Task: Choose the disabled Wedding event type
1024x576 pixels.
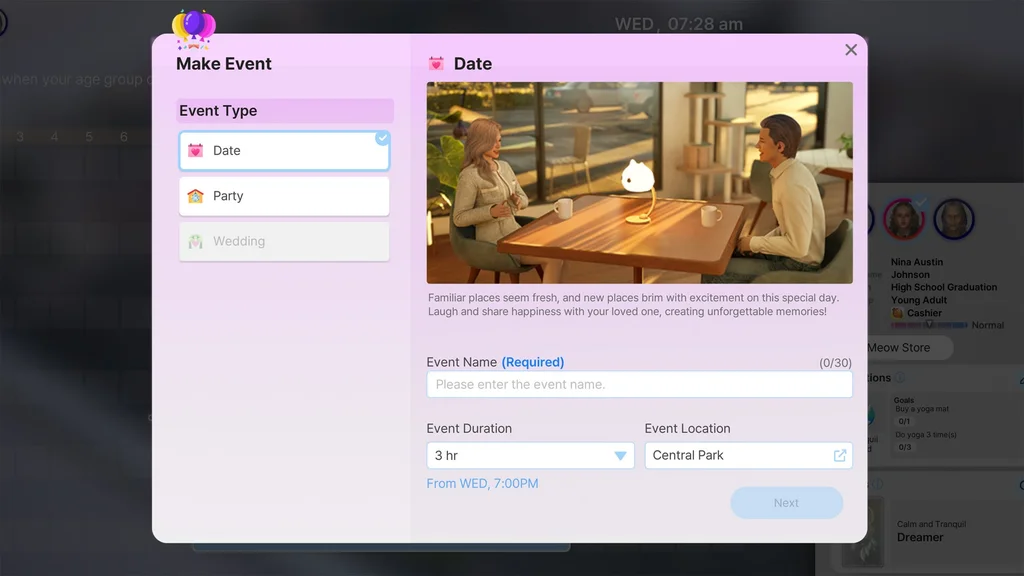Action: click(284, 241)
